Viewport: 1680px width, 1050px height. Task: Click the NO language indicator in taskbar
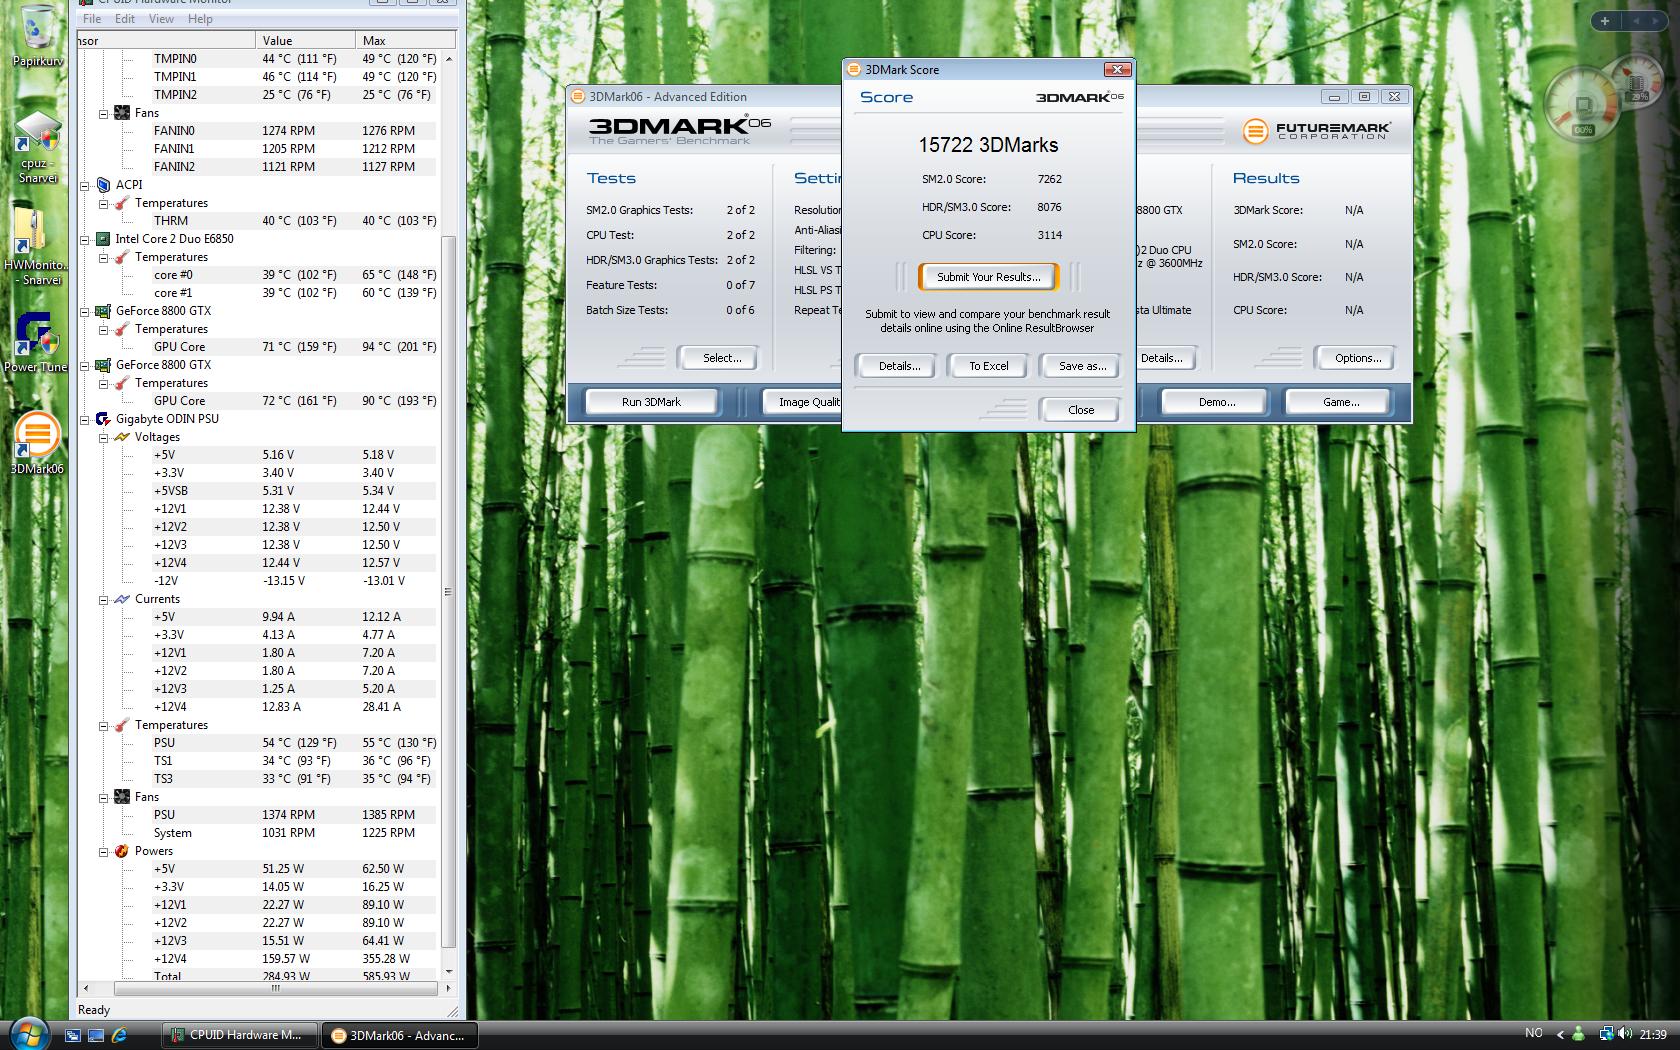1534,1034
